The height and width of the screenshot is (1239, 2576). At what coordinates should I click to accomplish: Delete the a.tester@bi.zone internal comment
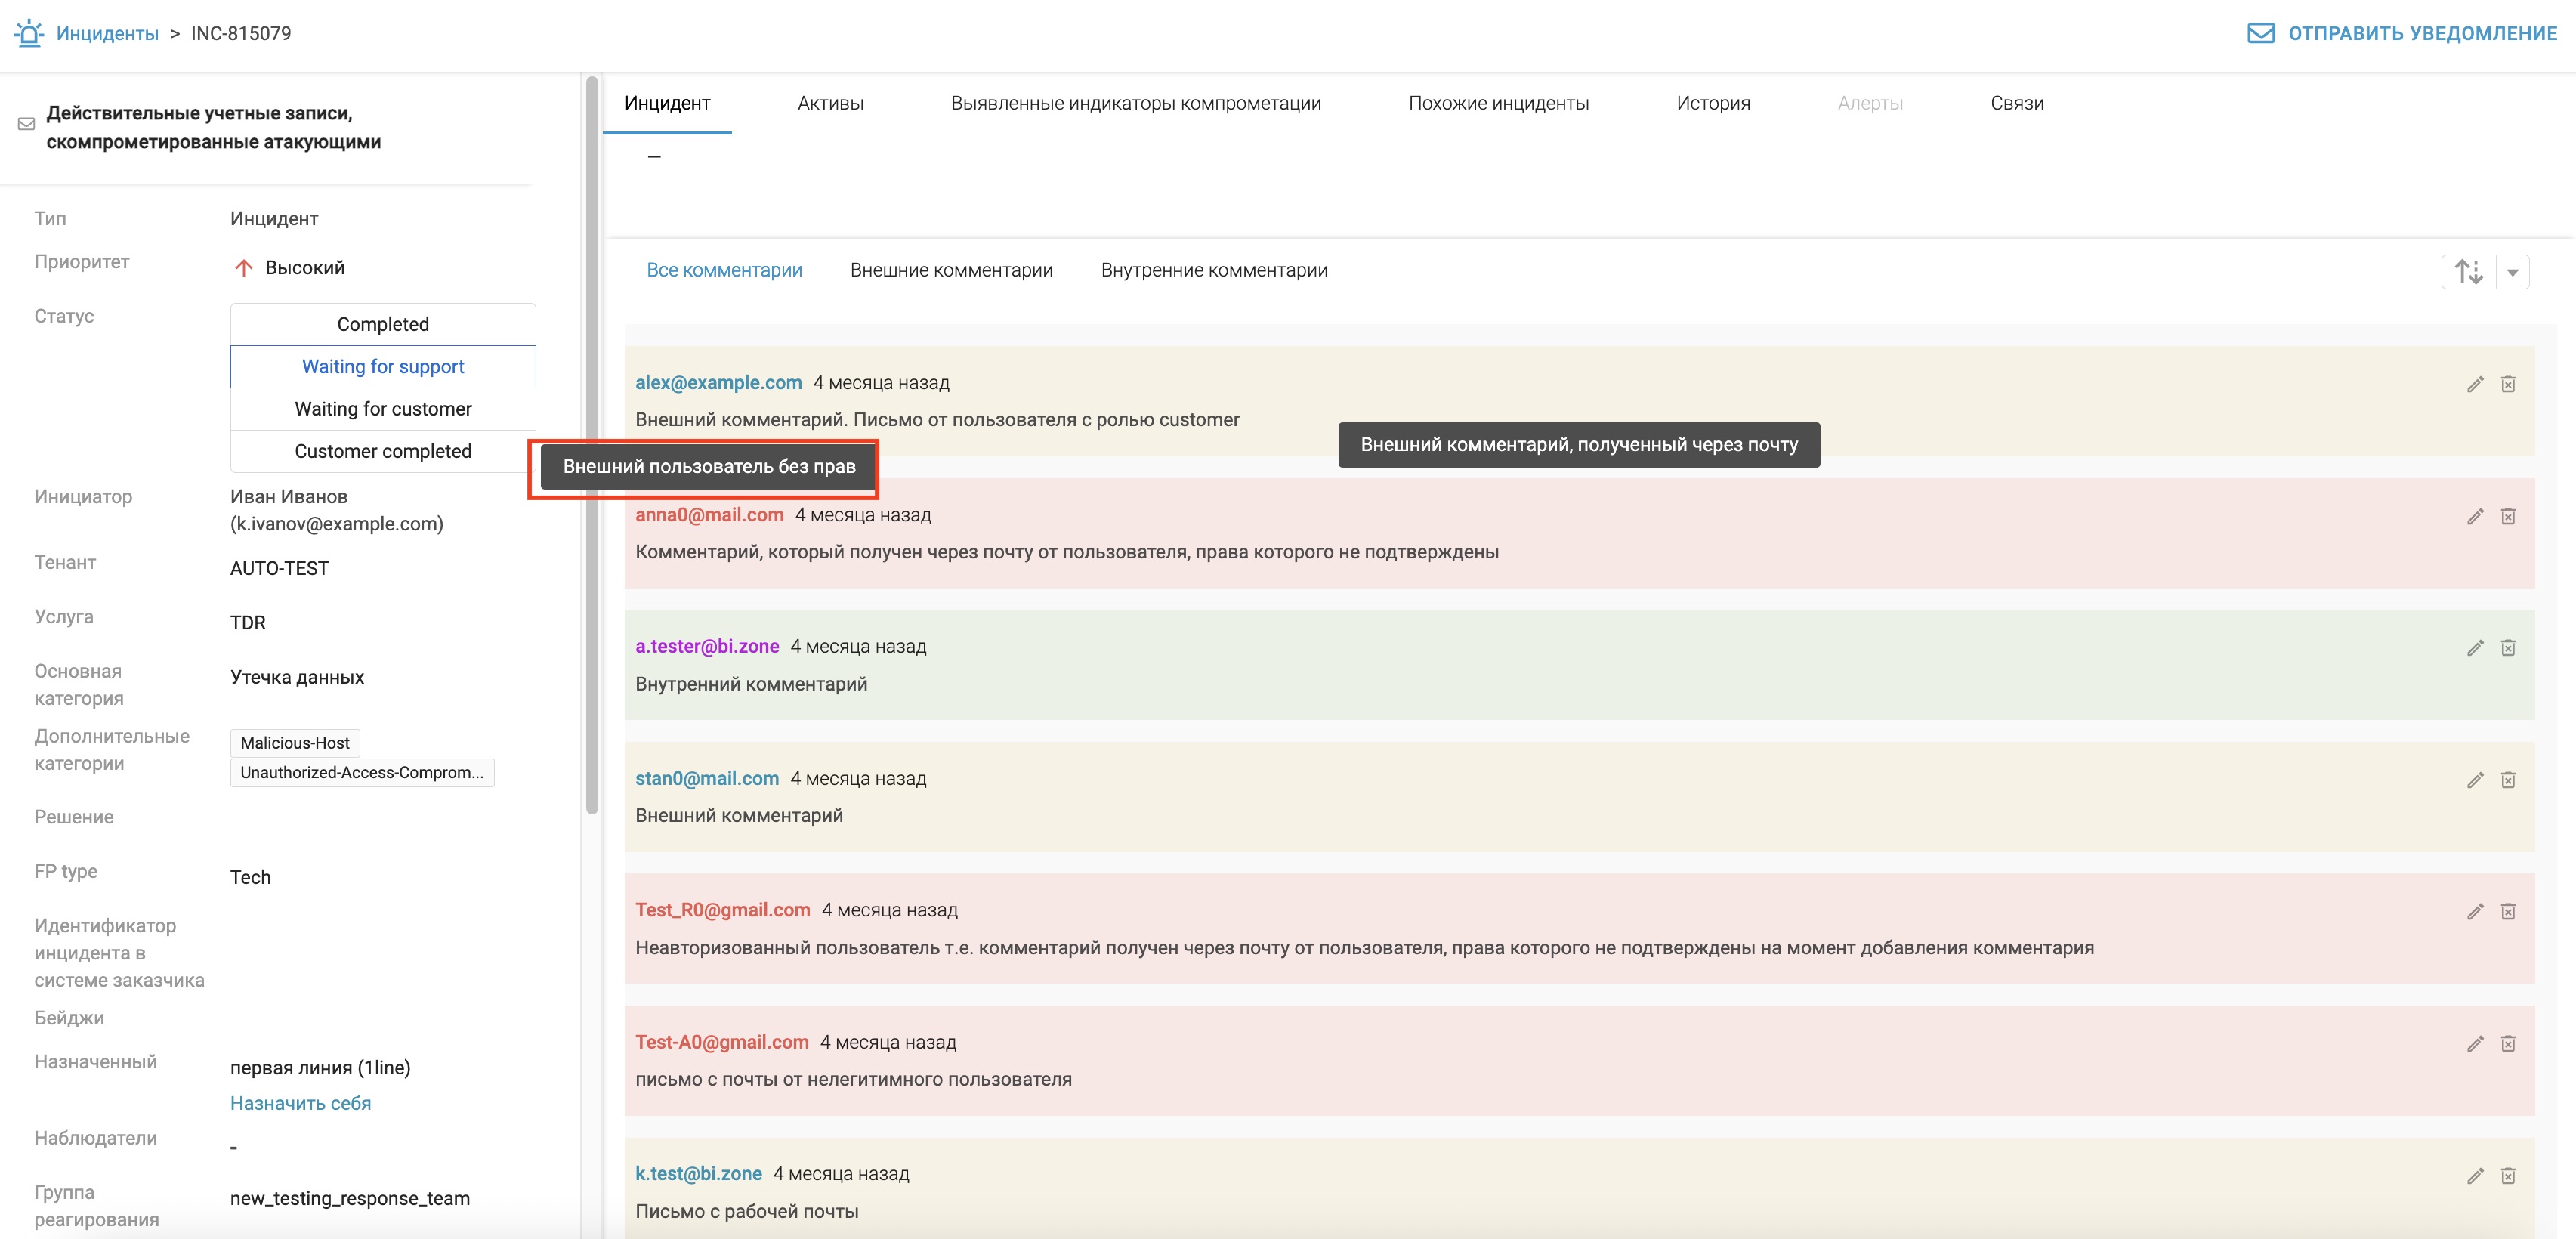pos(2508,648)
